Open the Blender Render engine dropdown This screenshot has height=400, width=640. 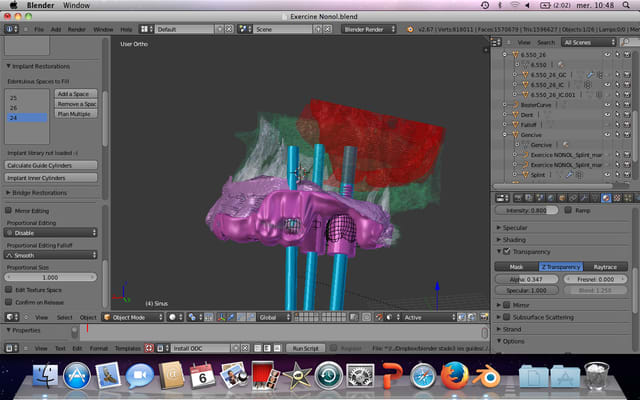[368, 29]
